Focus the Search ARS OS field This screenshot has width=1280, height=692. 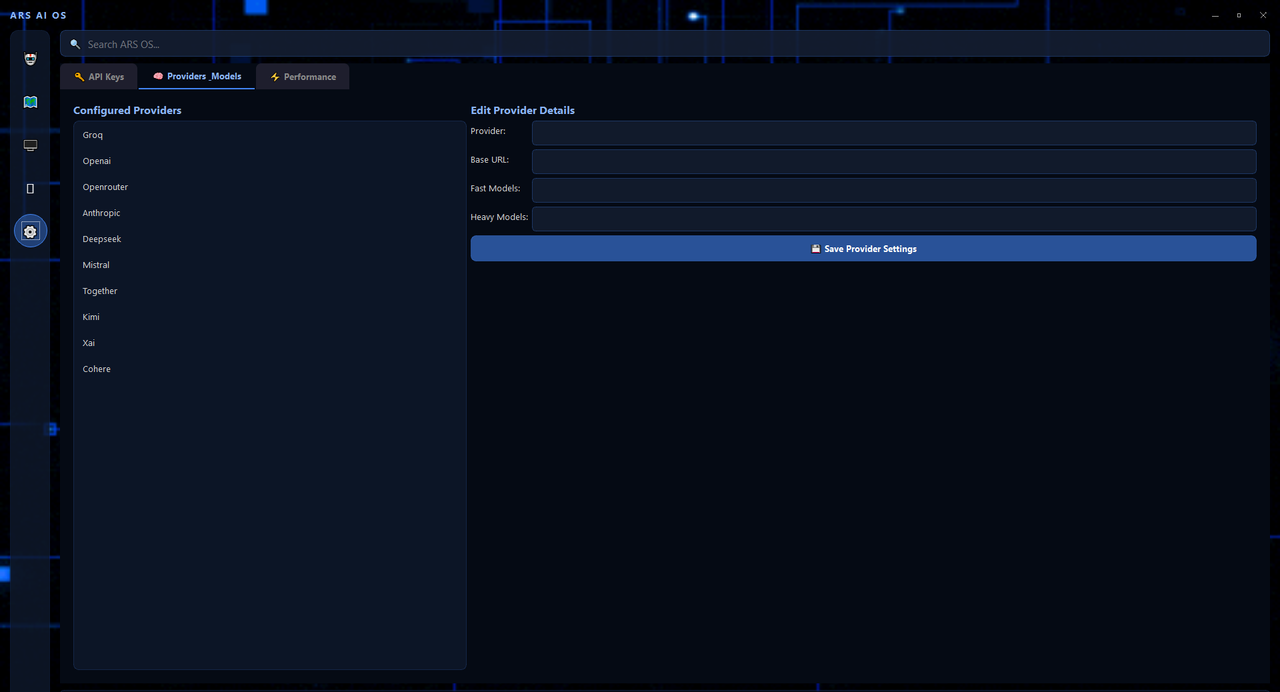[665, 44]
